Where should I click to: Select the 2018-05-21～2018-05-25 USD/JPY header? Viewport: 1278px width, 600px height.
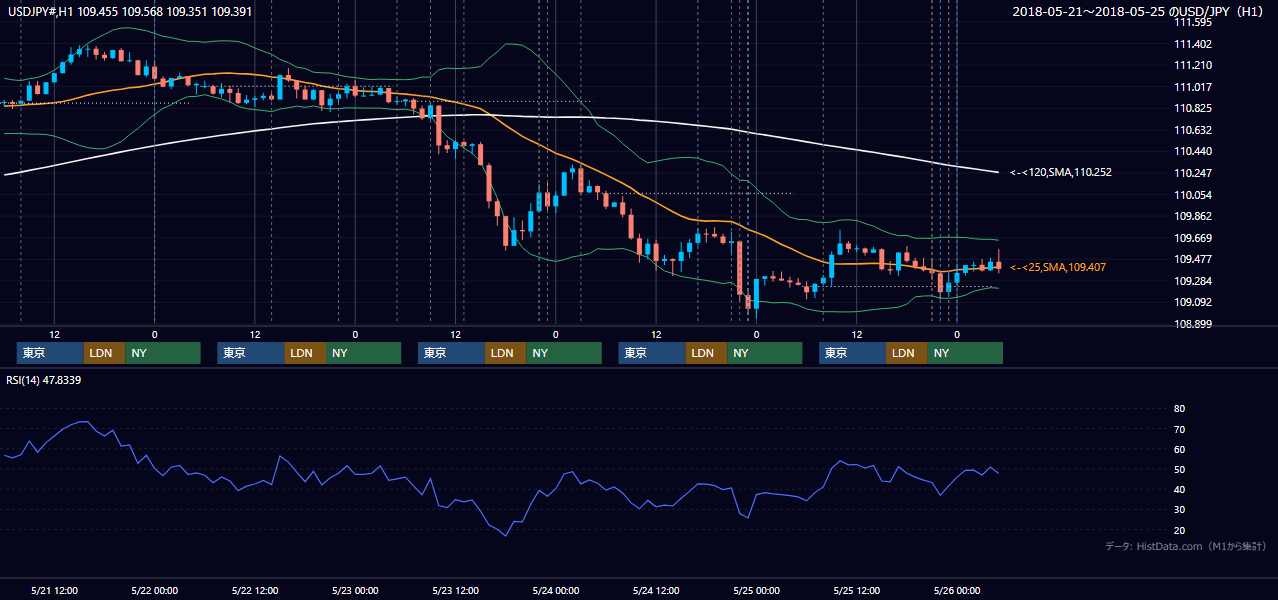click(x=1138, y=11)
